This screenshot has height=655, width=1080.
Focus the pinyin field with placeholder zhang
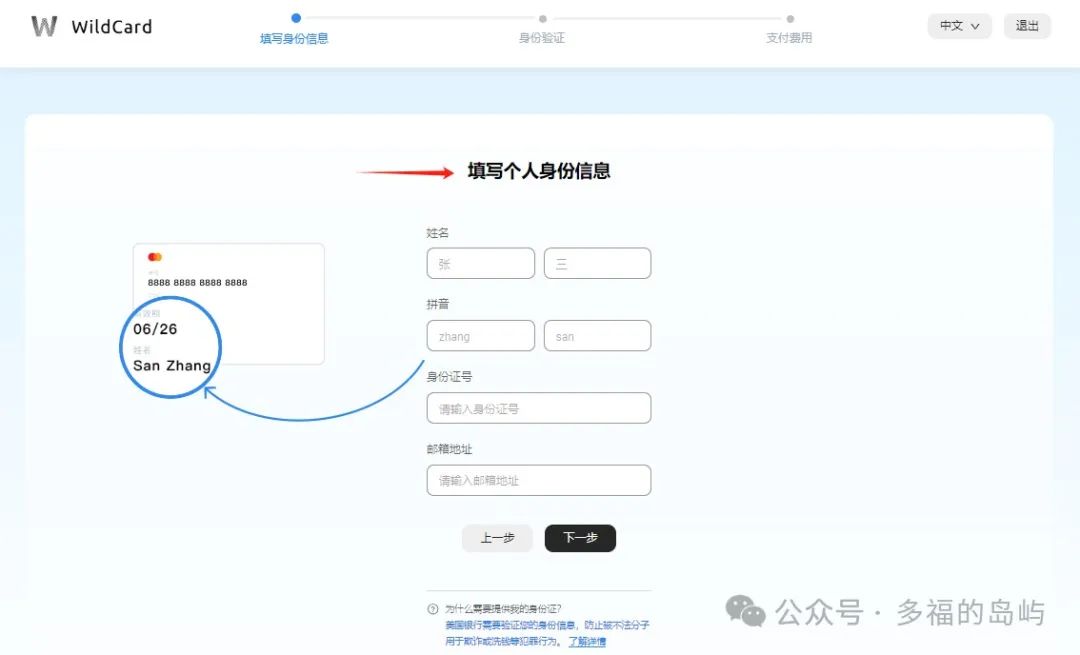tap(480, 336)
